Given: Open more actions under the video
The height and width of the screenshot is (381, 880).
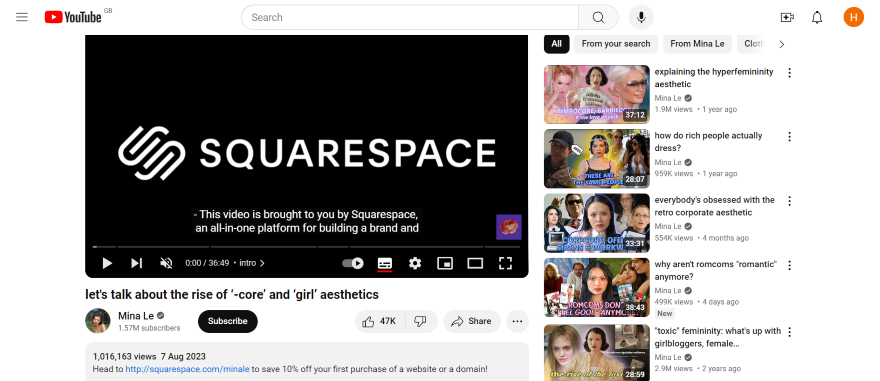Looking at the screenshot, I should coord(517,322).
